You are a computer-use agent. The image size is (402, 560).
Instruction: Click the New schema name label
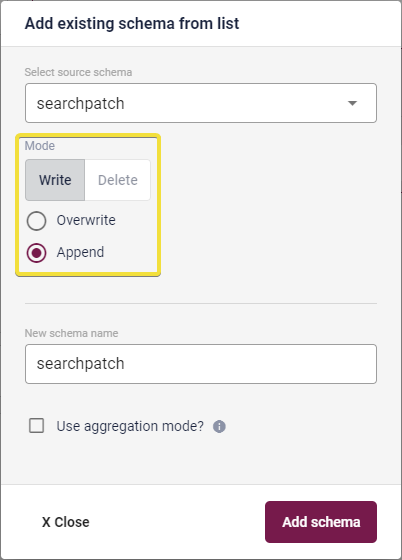[x=71, y=333]
